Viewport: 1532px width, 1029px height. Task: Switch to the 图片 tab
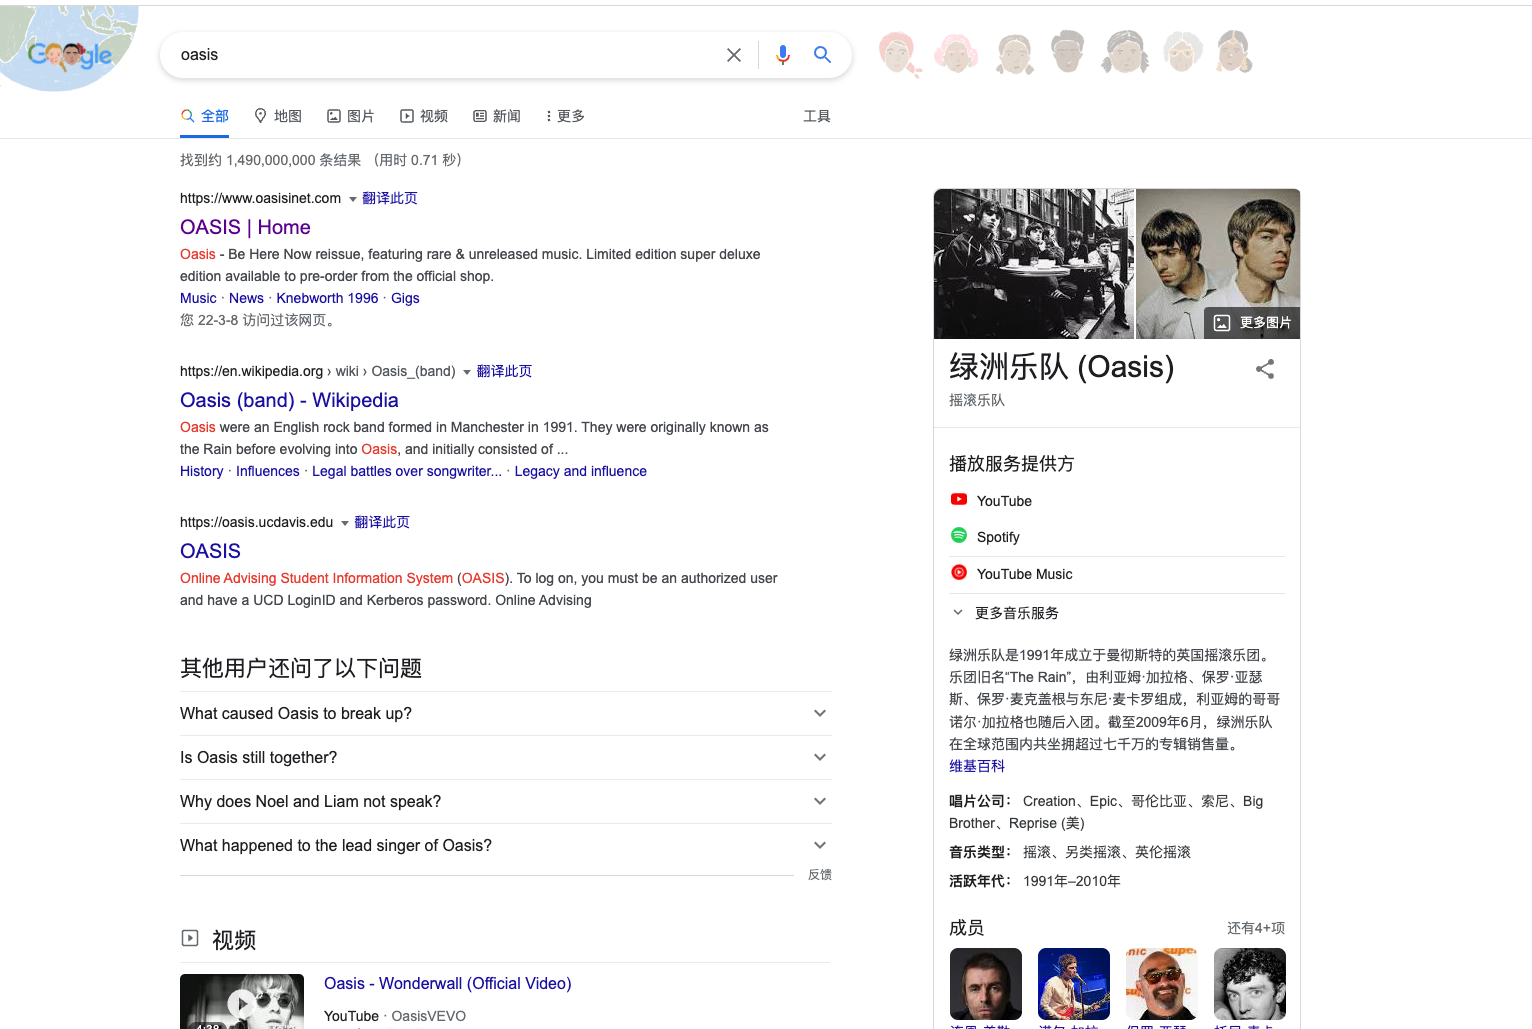pyautogui.click(x=351, y=116)
